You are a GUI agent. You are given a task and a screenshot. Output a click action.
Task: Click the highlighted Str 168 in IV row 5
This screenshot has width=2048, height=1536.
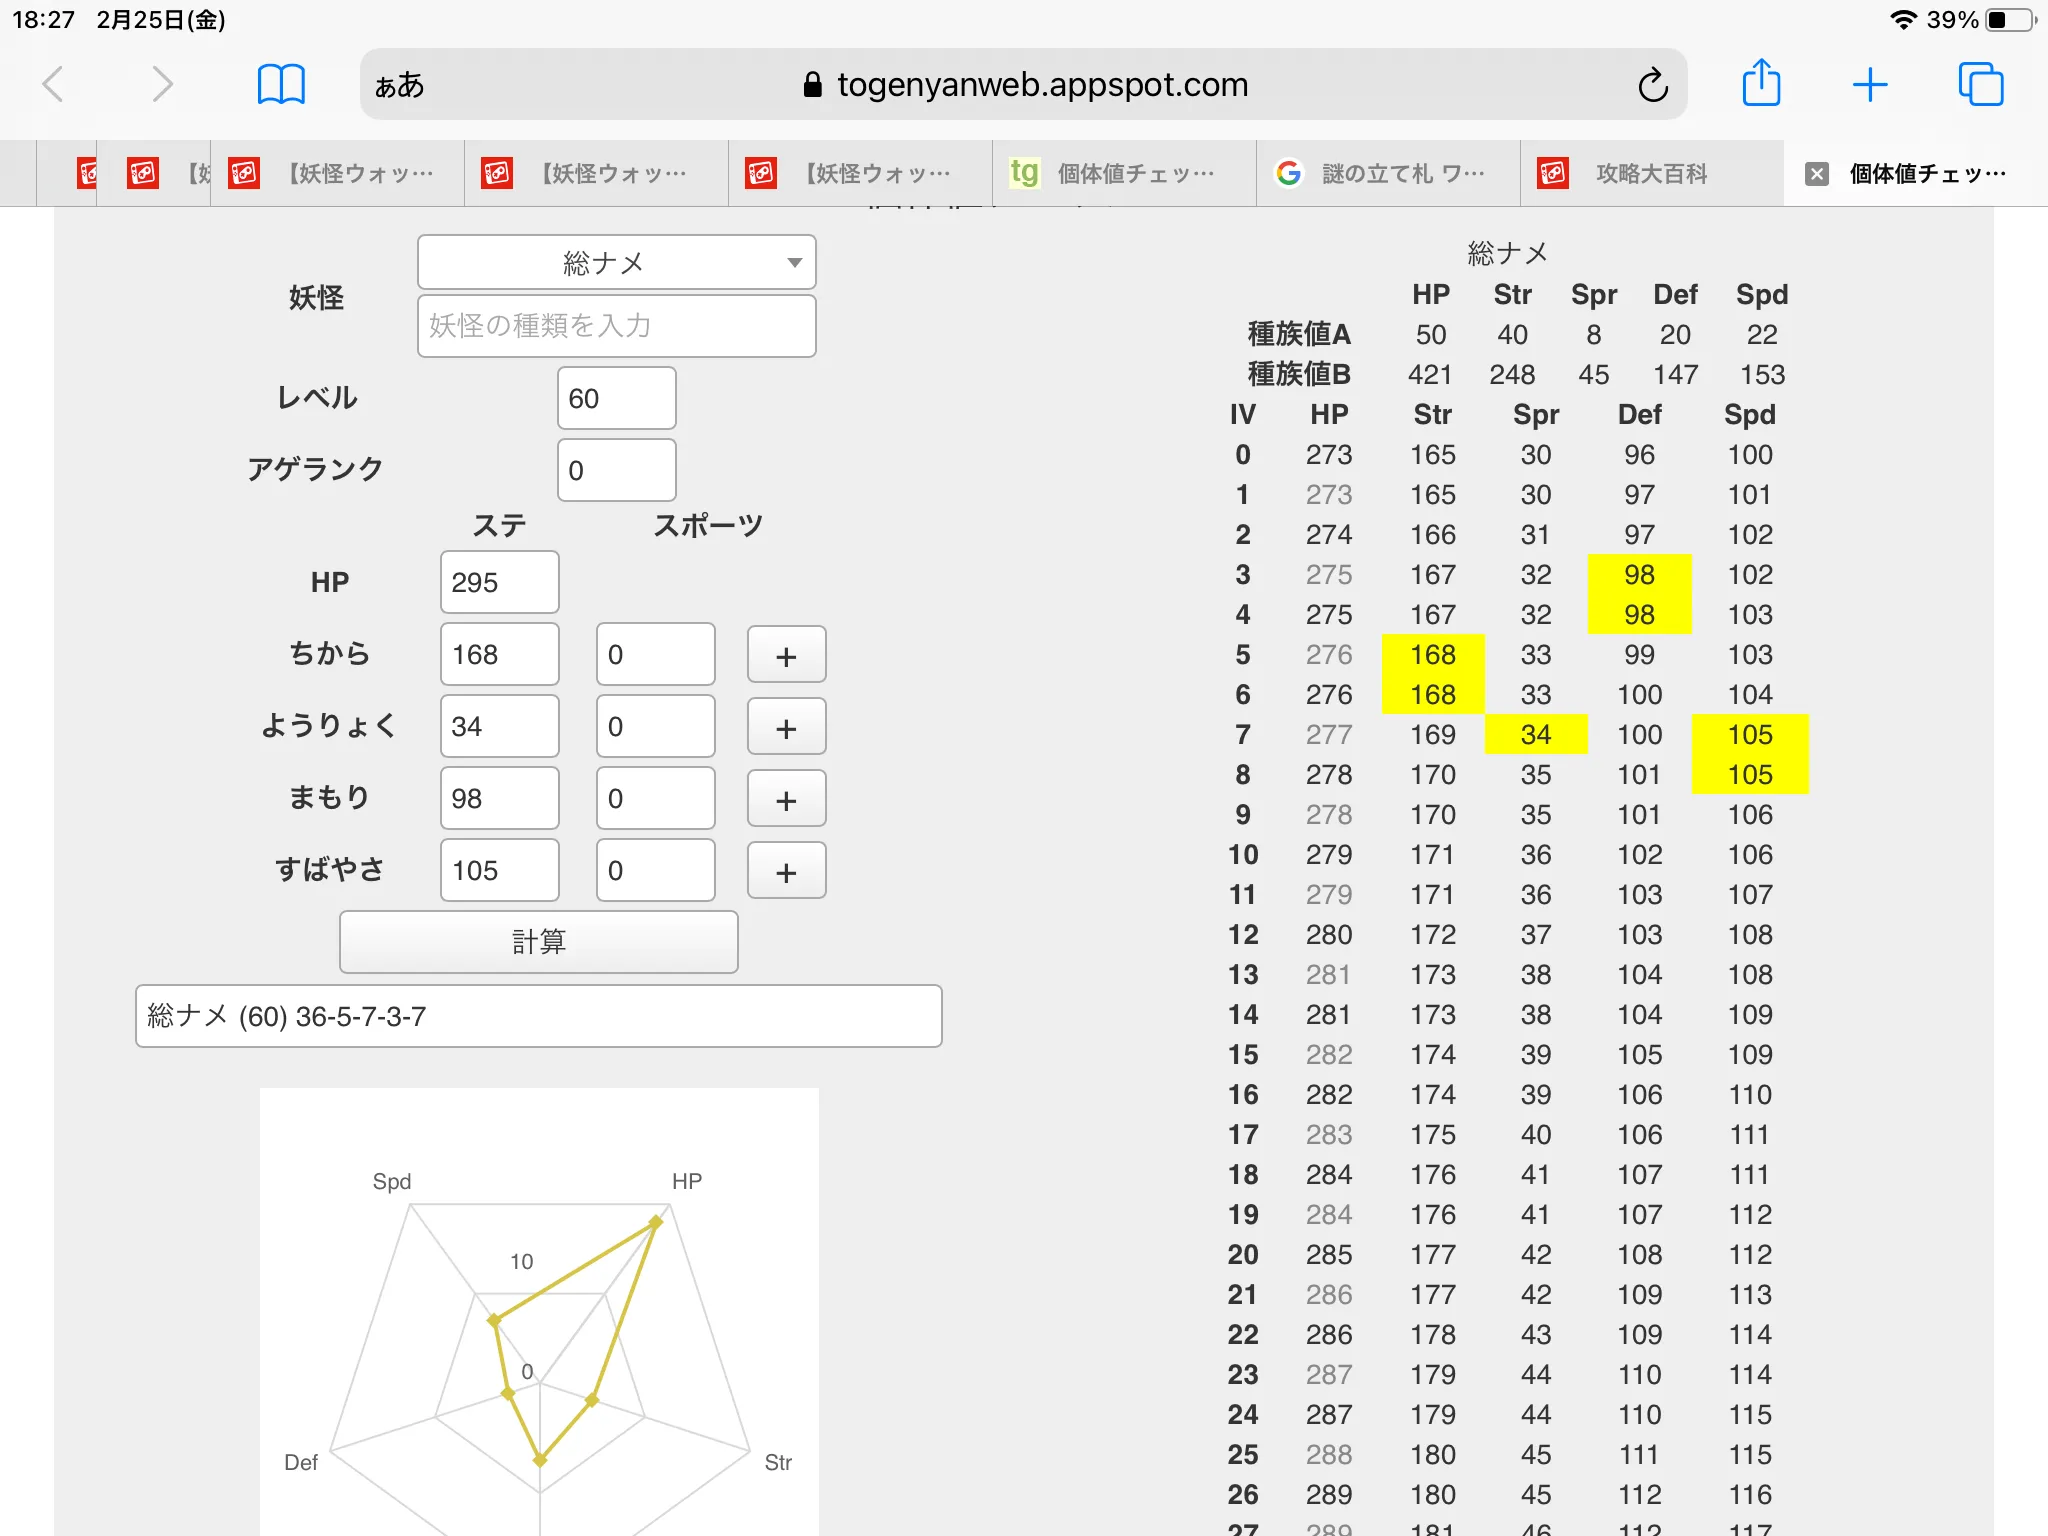pos(1433,654)
